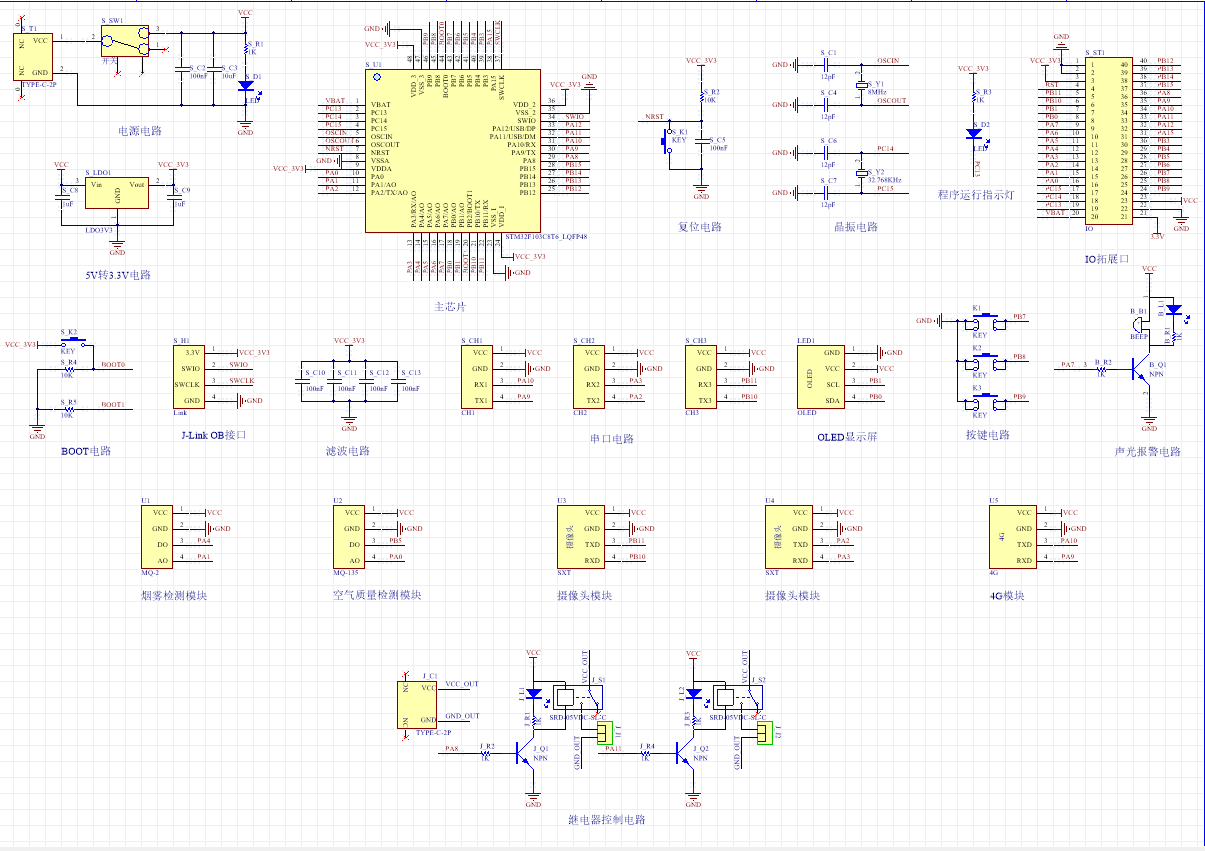The image size is (1205, 851).
Task: Click the 串口电路 section label
Action: pos(612,438)
